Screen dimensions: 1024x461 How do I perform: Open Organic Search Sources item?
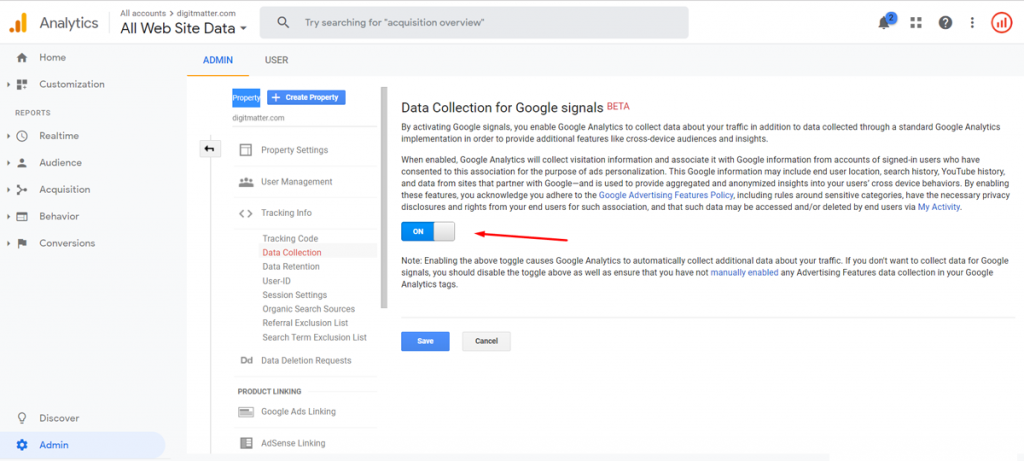[309, 309]
